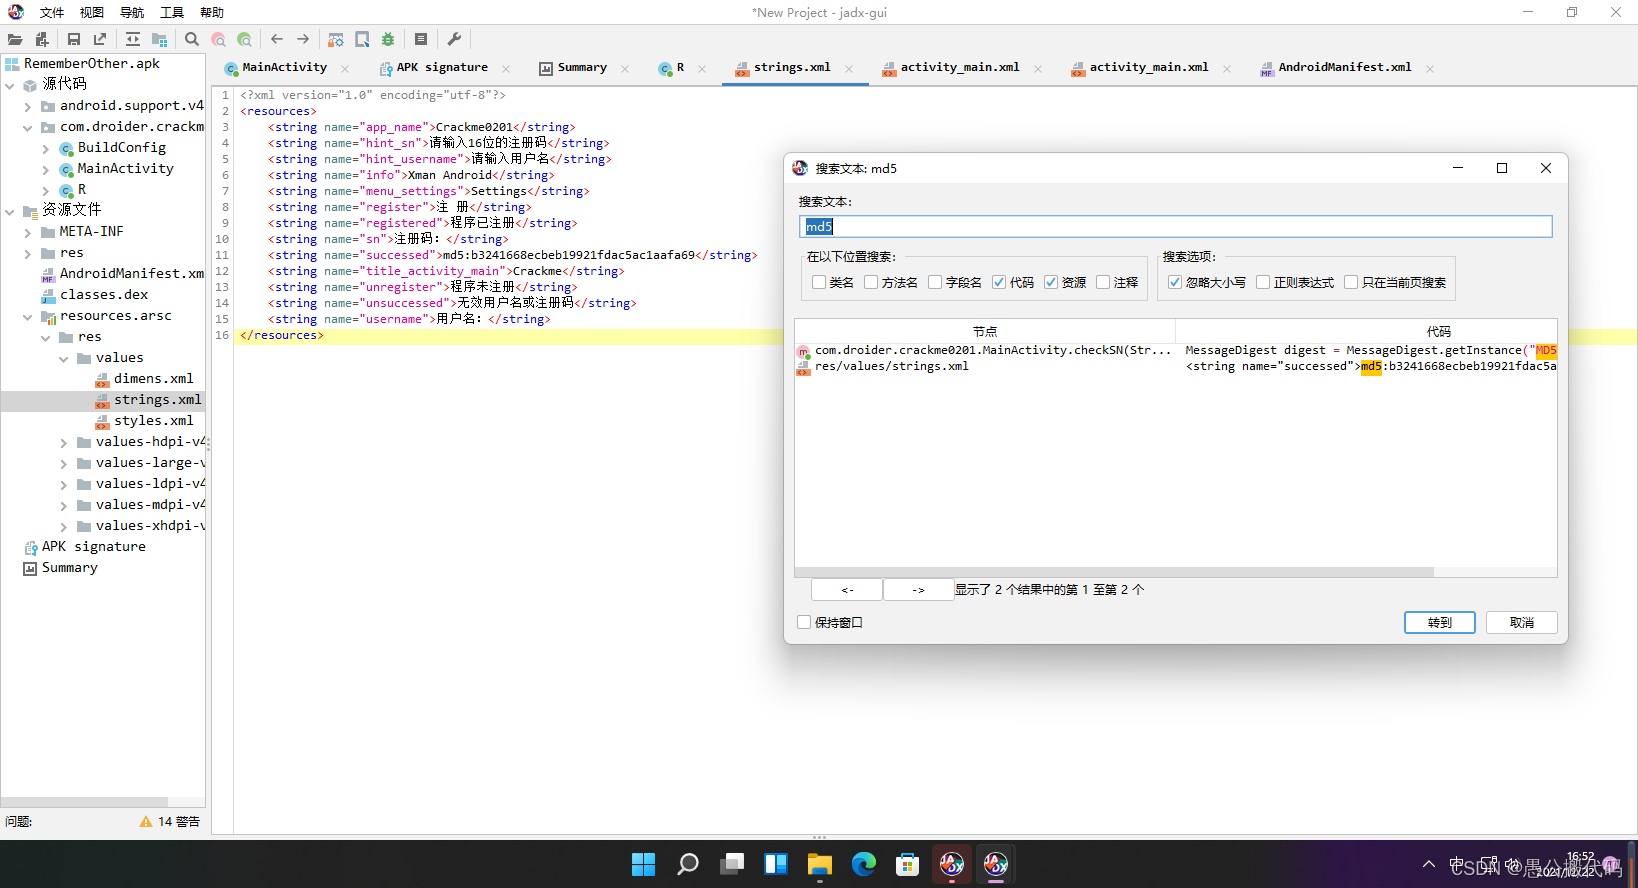
Task: Enable the 字段名 checkbox
Action: click(935, 282)
